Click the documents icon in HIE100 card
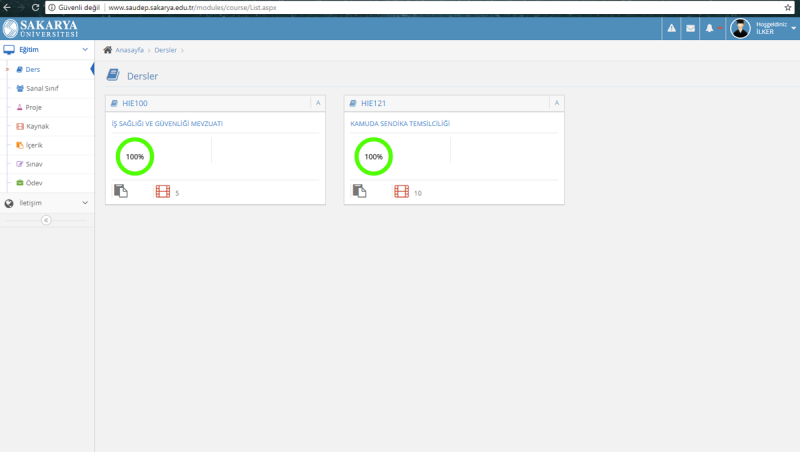Screen dimensions: 800x452 pos(121,192)
